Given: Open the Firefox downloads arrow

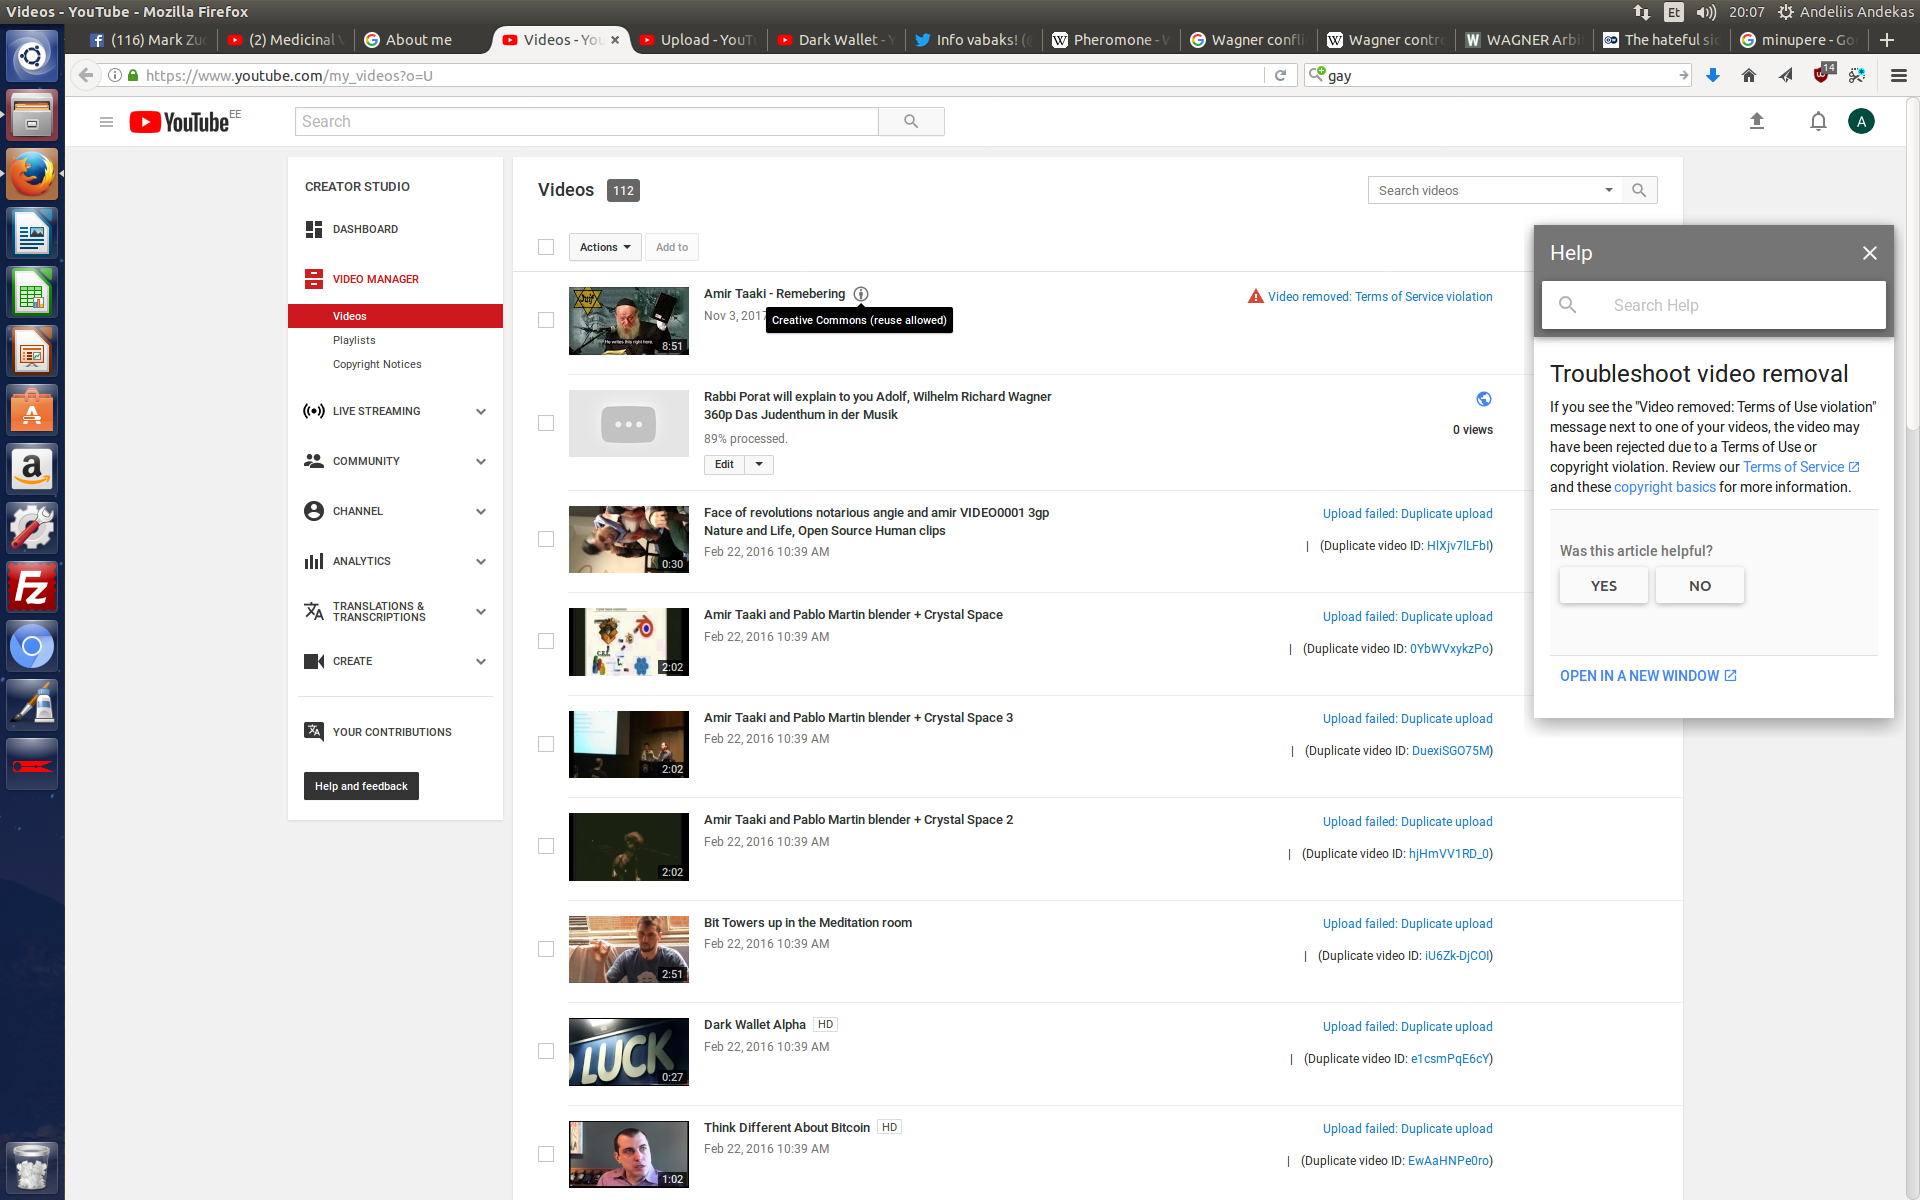Looking at the screenshot, I should coord(1713,75).
